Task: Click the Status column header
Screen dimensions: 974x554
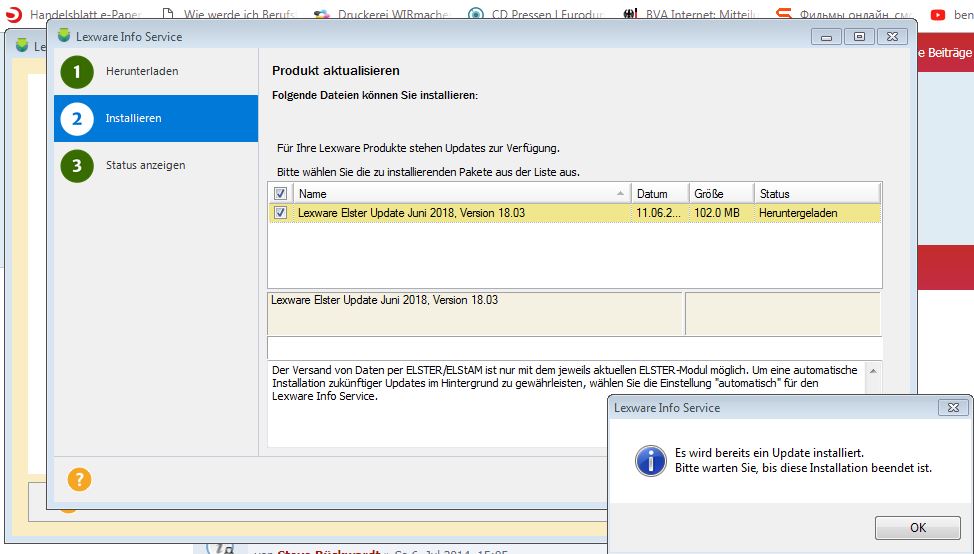Action: [x=817, y=193]
